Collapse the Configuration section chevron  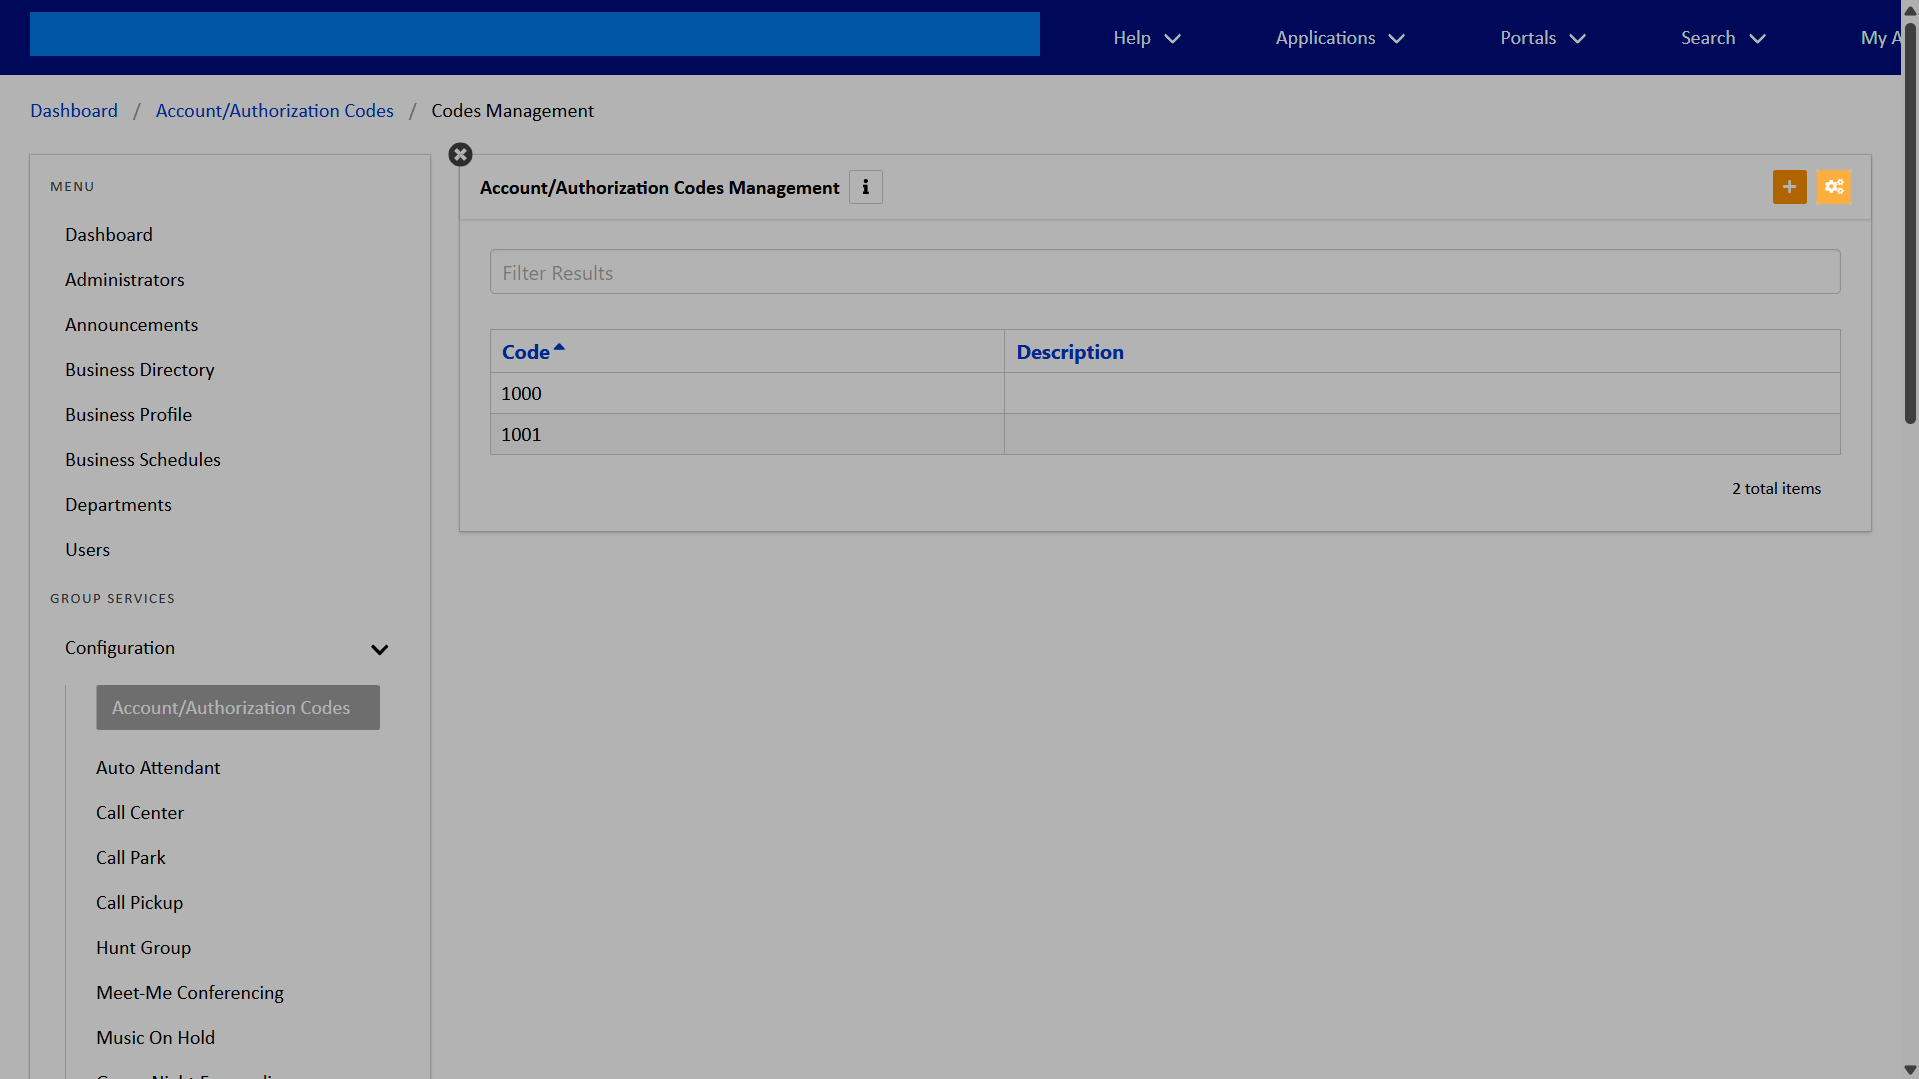[x=379, y=649]
